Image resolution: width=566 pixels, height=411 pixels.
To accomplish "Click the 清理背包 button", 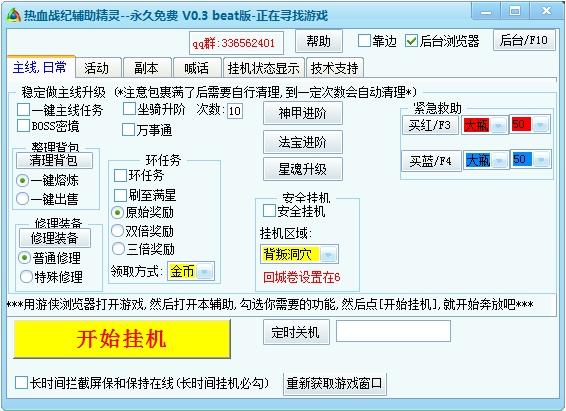I will pos(54,160).
